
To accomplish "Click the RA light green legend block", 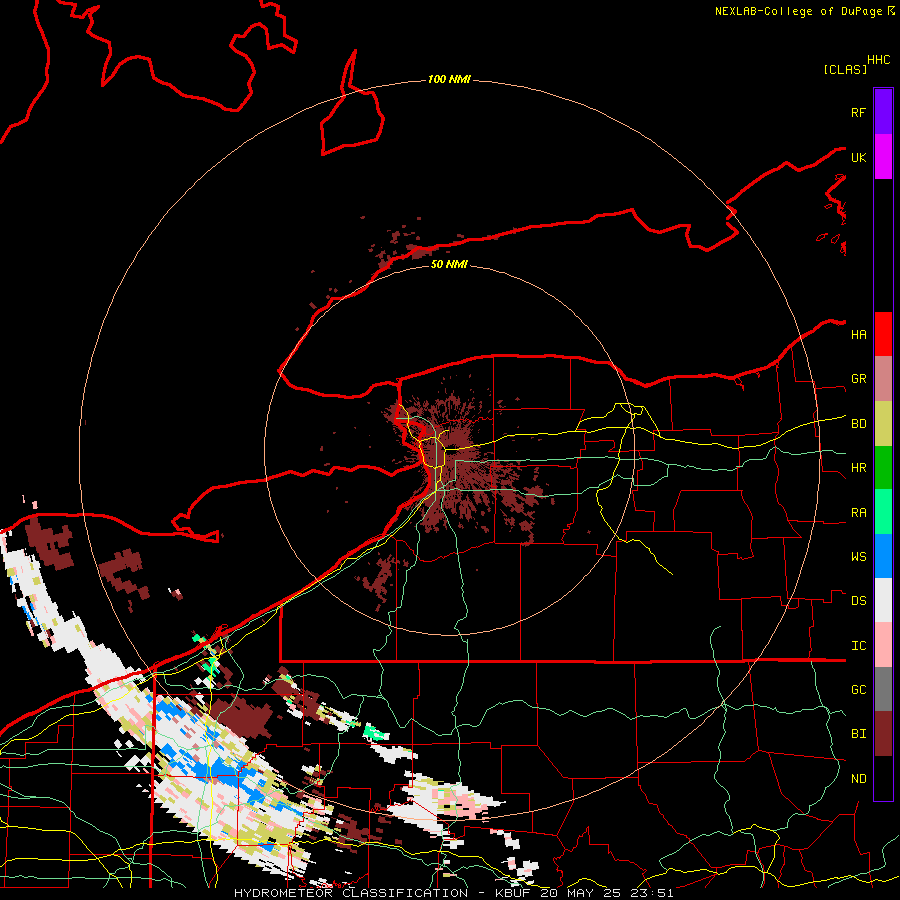I will click(x=883, y=512).
